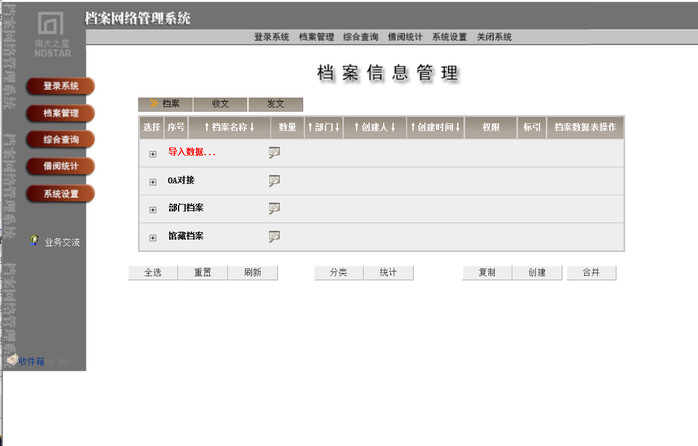698x446 pixels.
Task: Click the 刷新 button
Action: (252, 272)
